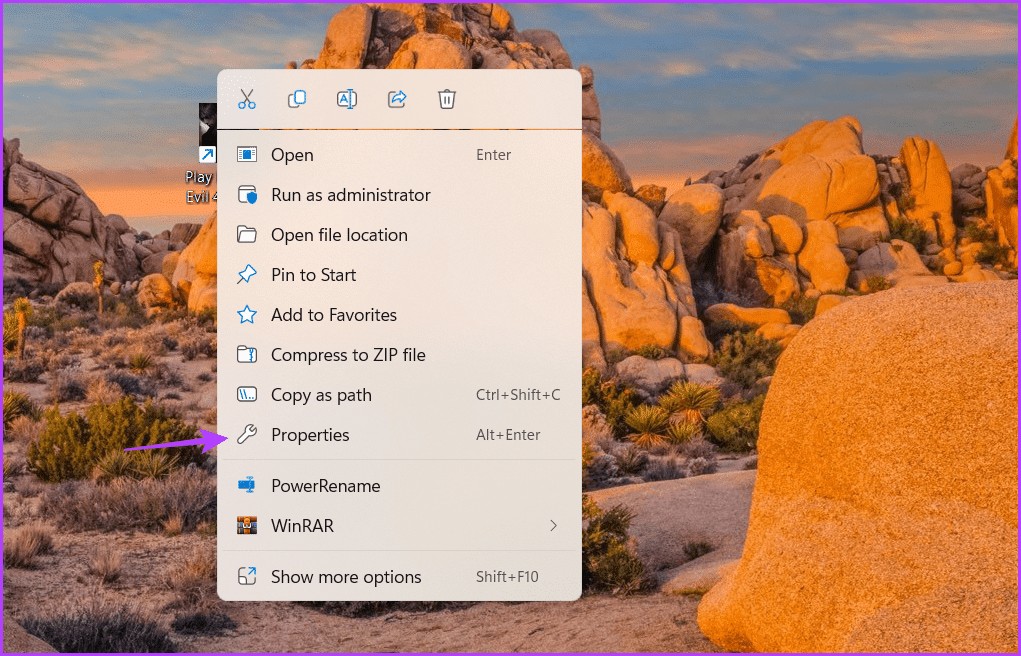The image size is (1021, 656).
Task: Click the folder icon beside Open file location
Action: point(247,235)
